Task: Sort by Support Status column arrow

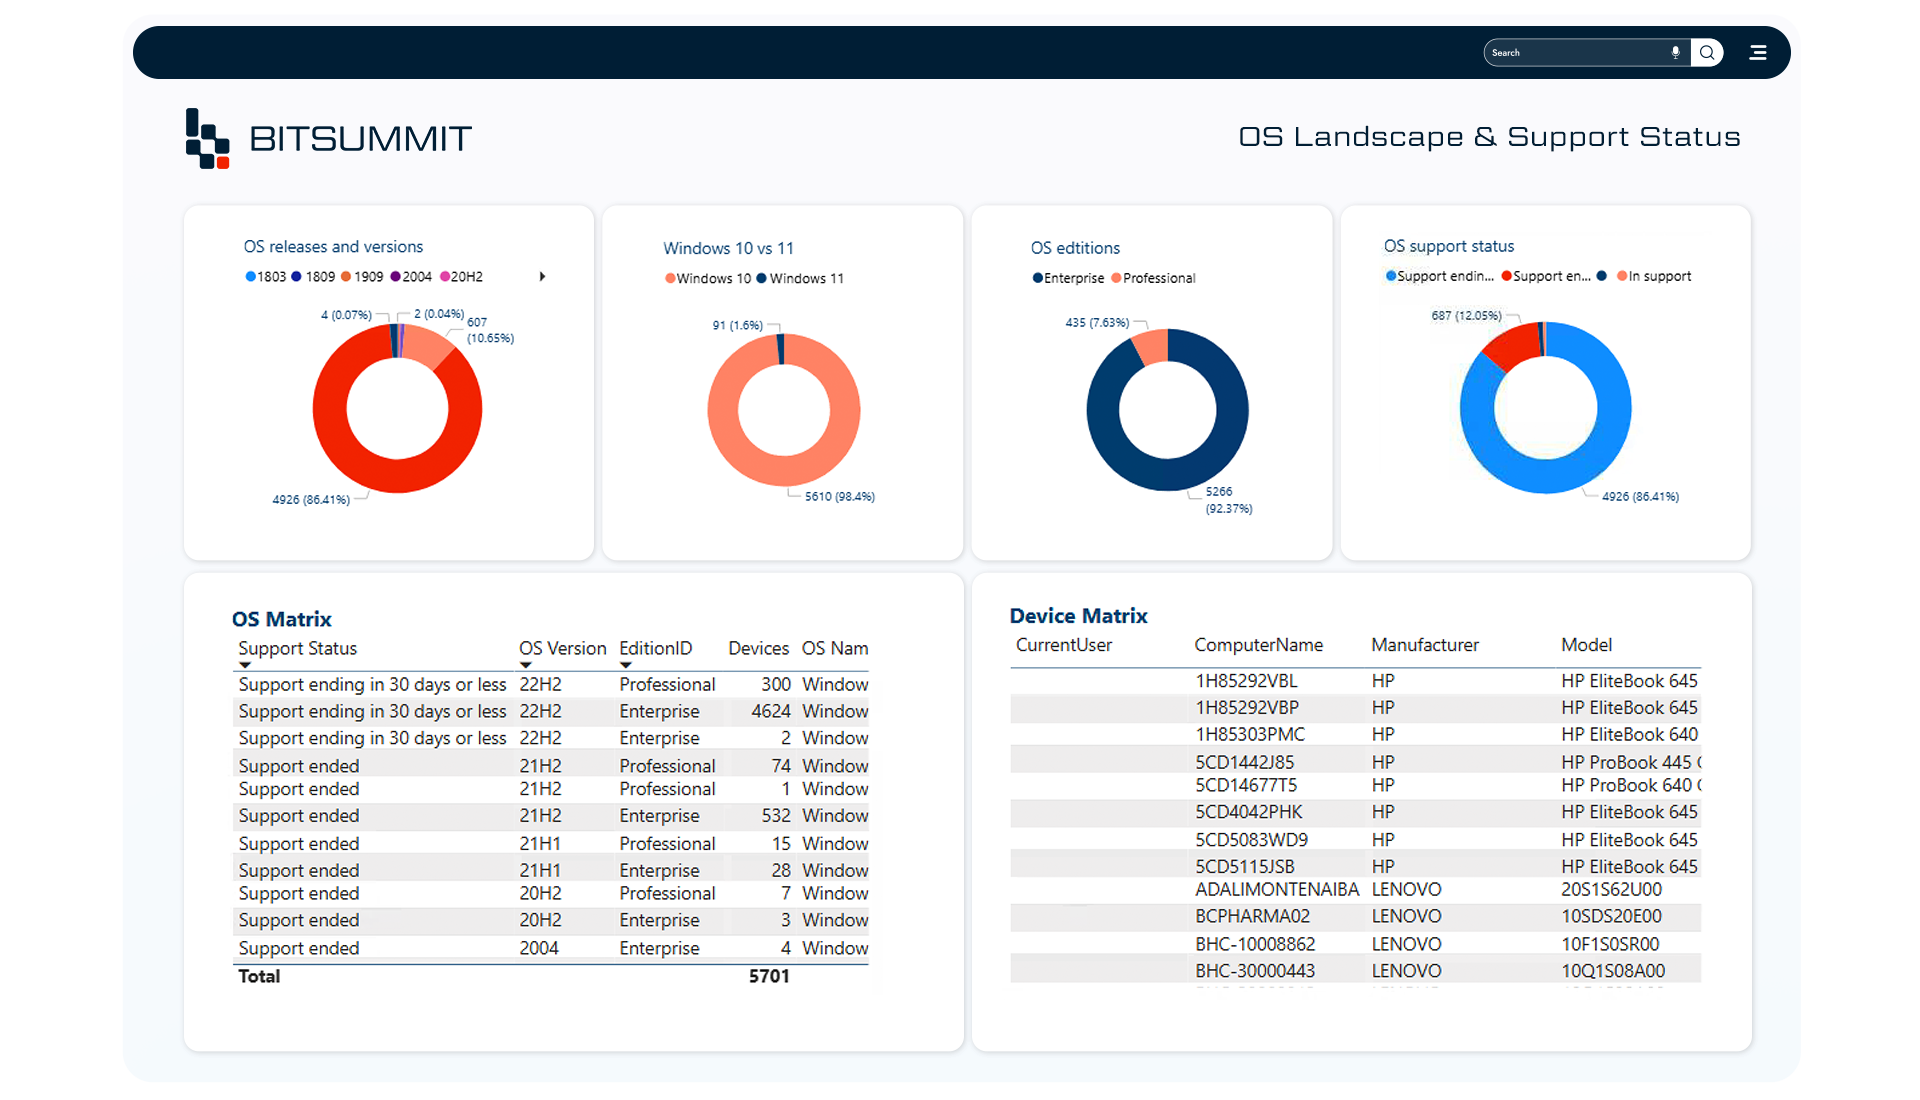Action: click(245, 665)
